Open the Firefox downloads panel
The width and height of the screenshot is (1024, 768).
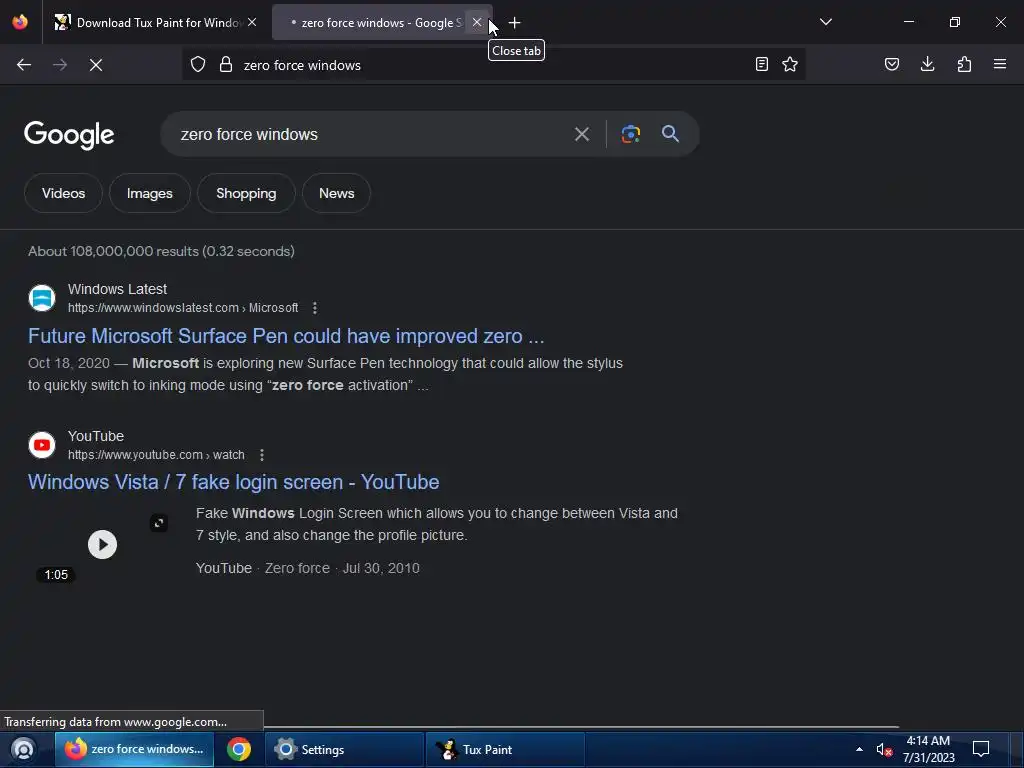pyautogui.click(x=927, y=64)
